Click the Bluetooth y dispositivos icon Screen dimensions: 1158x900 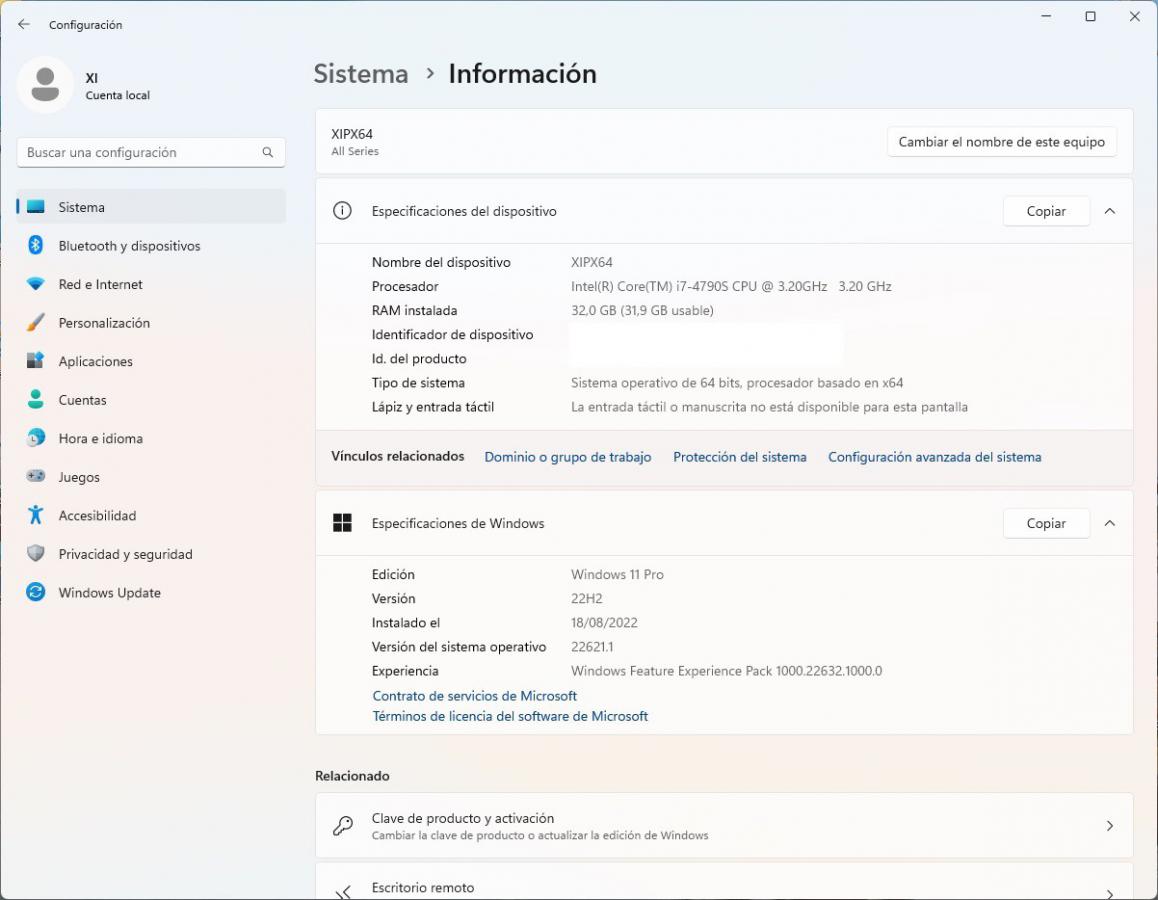36,246
